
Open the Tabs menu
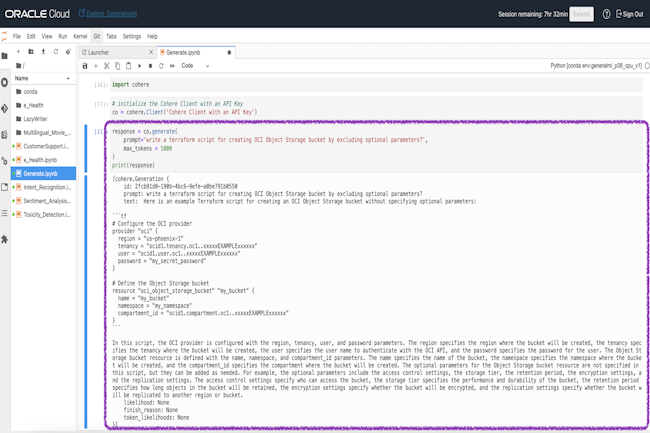tap(111, 36)
